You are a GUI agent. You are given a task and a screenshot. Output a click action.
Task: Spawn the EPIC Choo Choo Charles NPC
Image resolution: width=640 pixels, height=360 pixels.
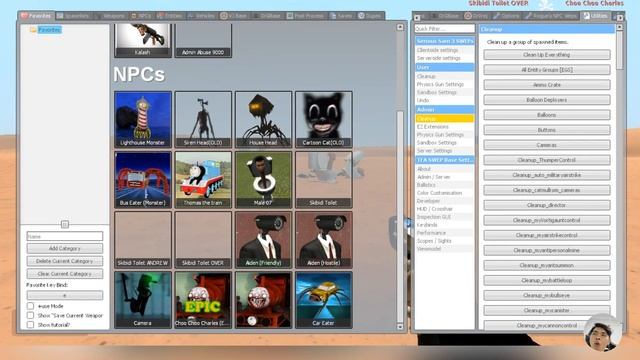(203, 300)
